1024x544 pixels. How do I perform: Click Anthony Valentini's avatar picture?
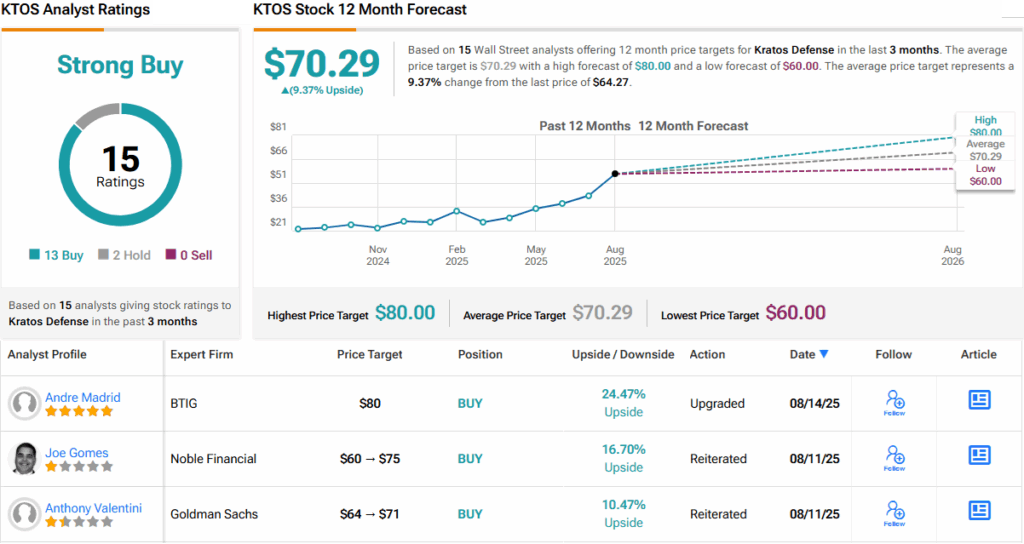pyautogui.click(x=25, y=514)
